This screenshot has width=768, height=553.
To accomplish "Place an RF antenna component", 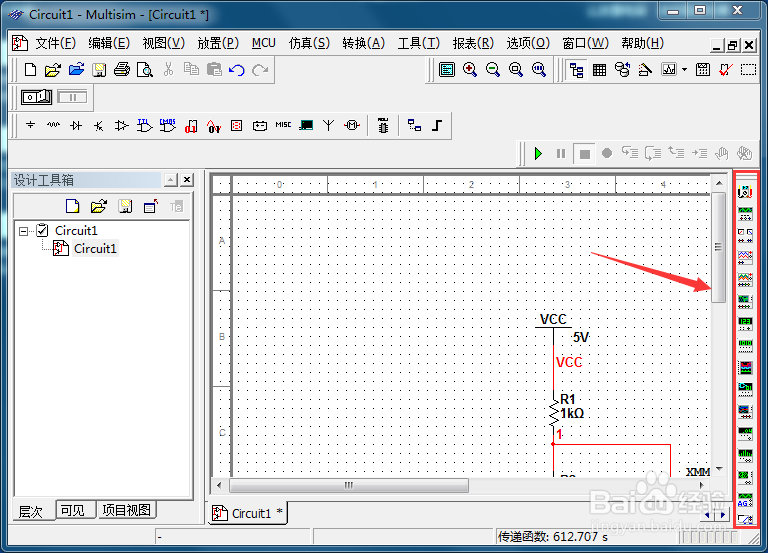I will [329, 125].
